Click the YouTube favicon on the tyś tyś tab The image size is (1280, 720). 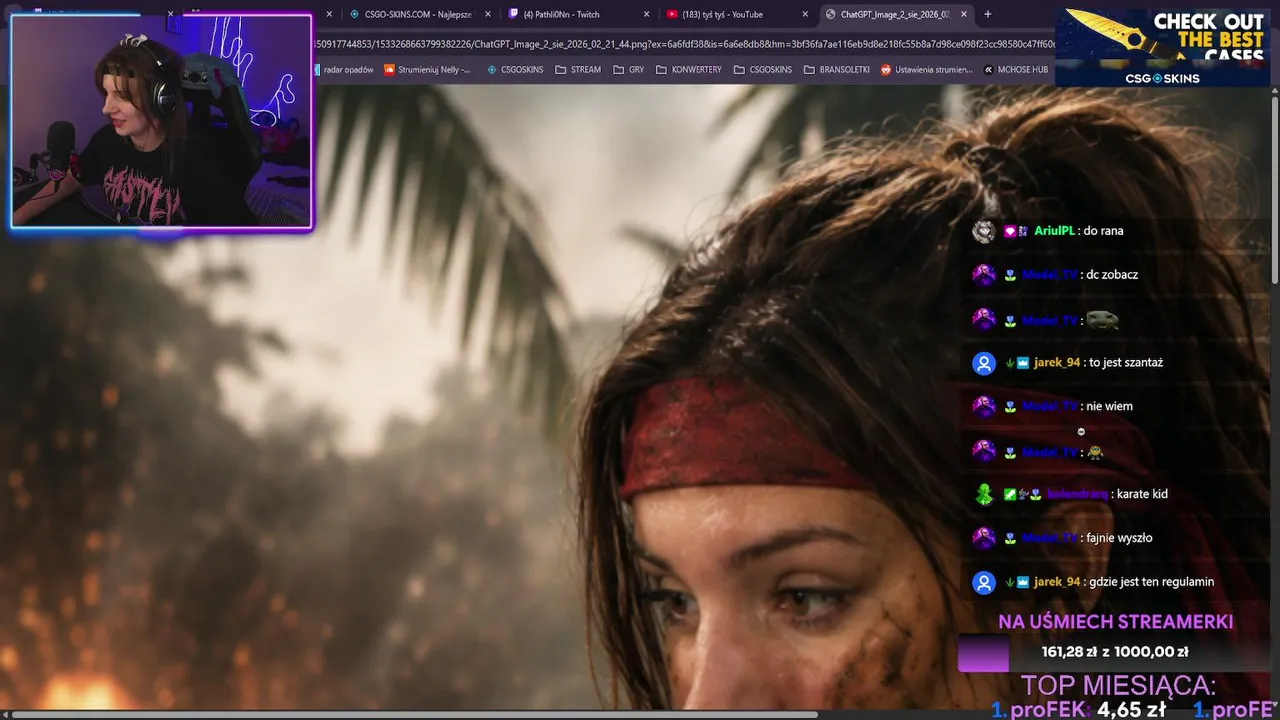pos(673,14)
